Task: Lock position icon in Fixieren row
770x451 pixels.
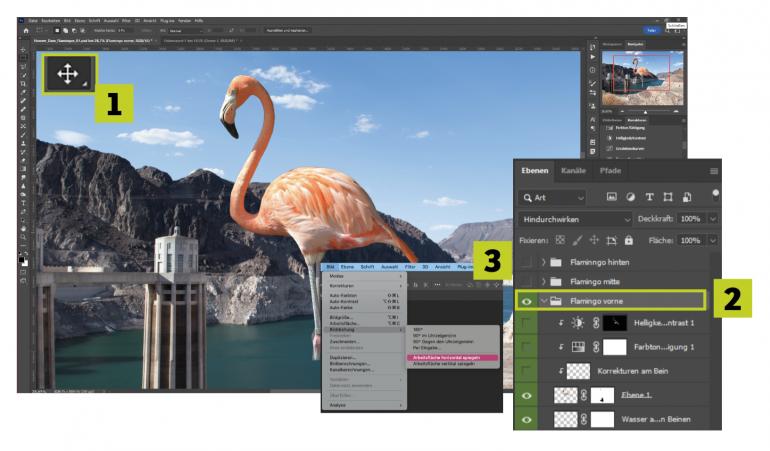Action: (x=594, y=240)
